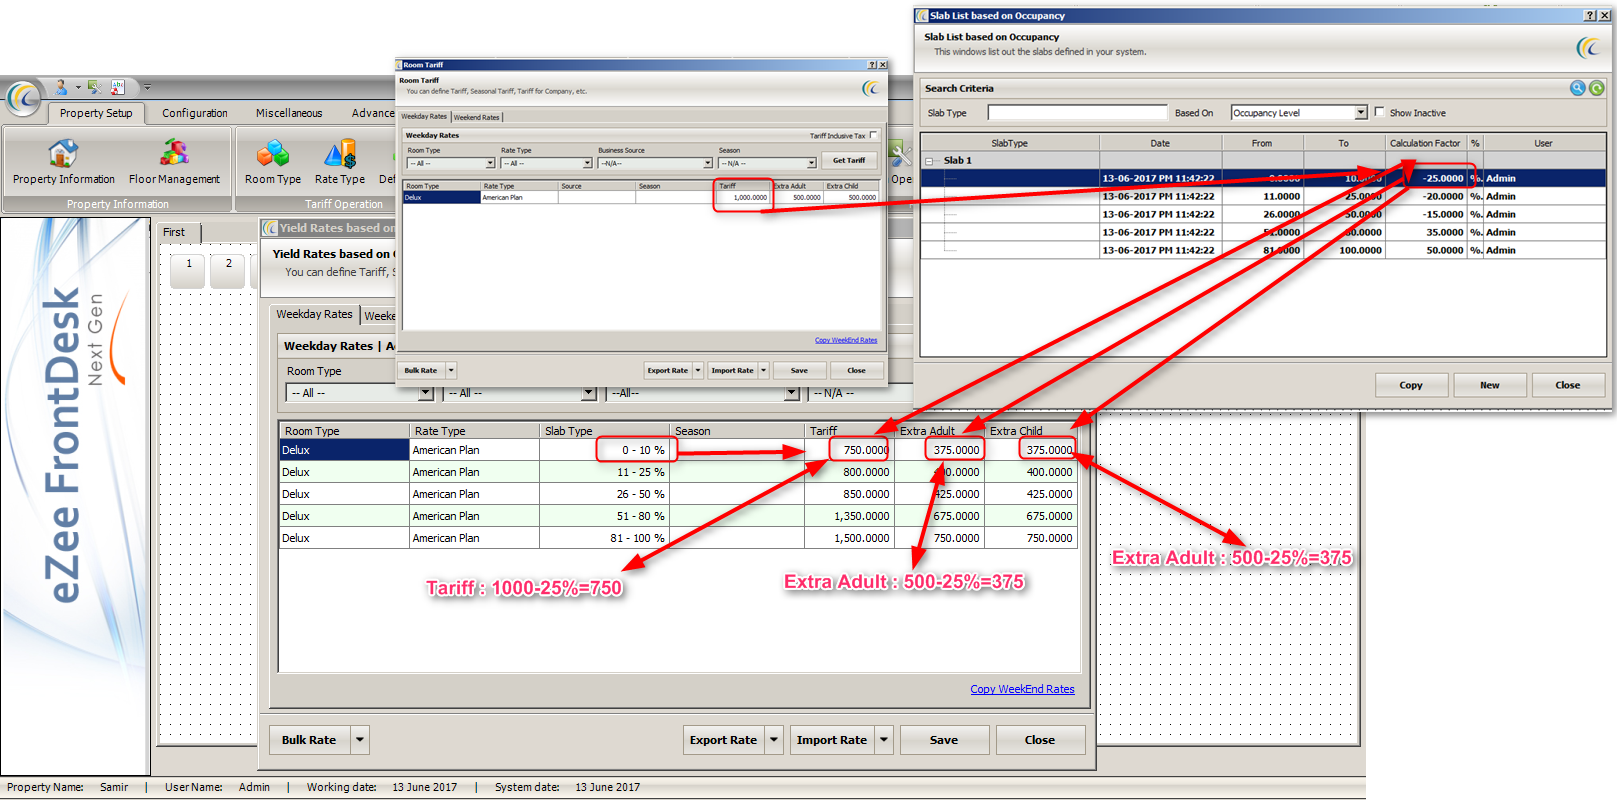Image resolution: width=1617 pixels, height=800 pixels.
Task: Expand the Import Rate arrow in Yield Rates window
Action: pyautogui.click(x=883, y=740)
